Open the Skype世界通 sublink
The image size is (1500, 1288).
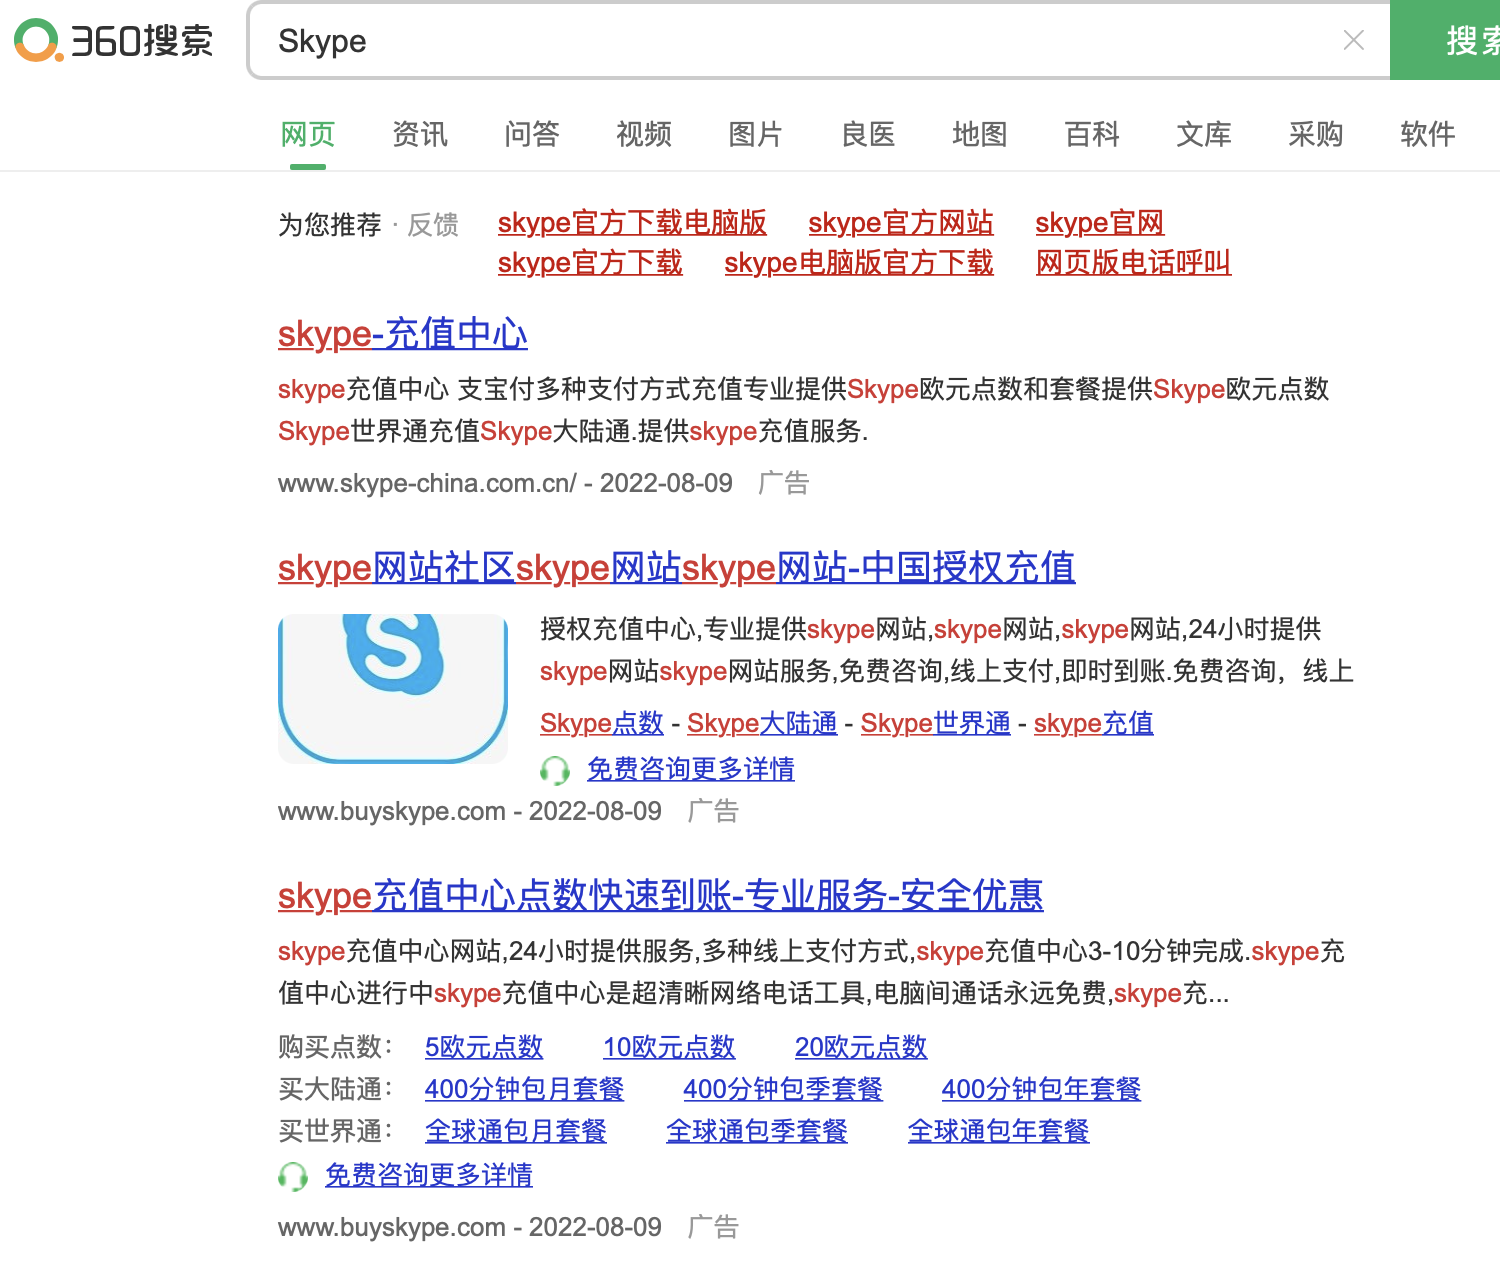(x=936, y=723)
